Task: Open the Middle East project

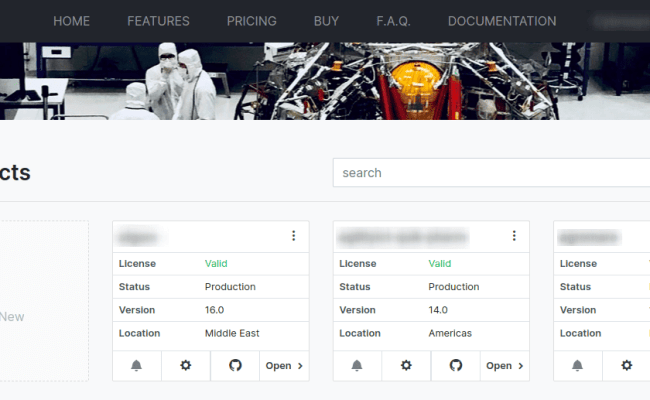Action: point(284,366)
